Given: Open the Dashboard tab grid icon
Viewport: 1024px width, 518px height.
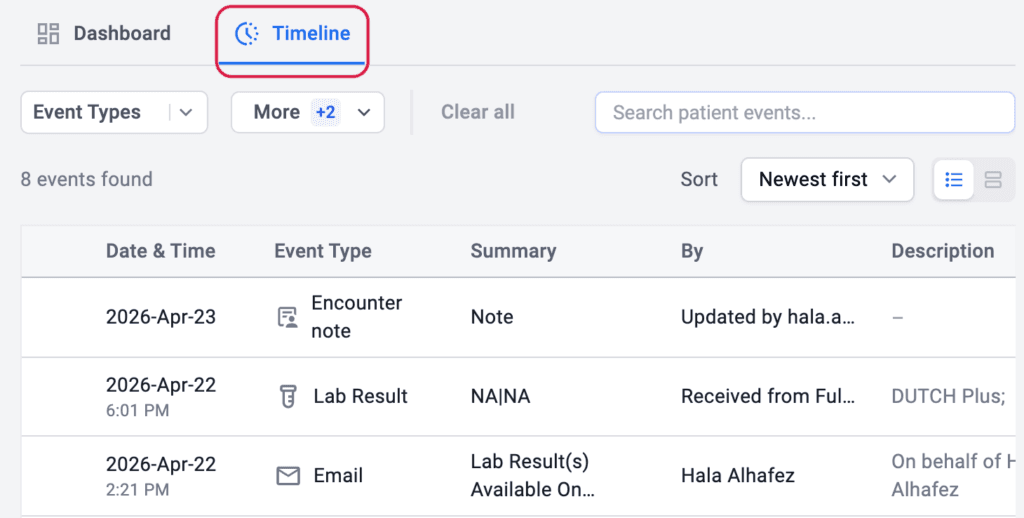Looking at the screenshot, I should tap(48, 33).
